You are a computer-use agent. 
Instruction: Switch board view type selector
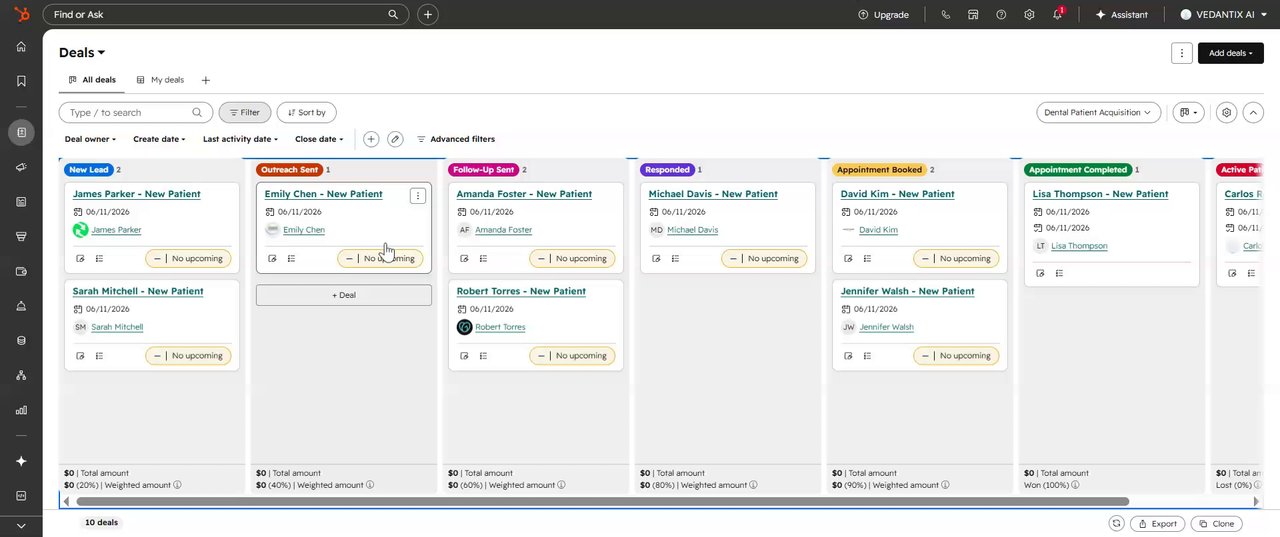pos(1188,113)
